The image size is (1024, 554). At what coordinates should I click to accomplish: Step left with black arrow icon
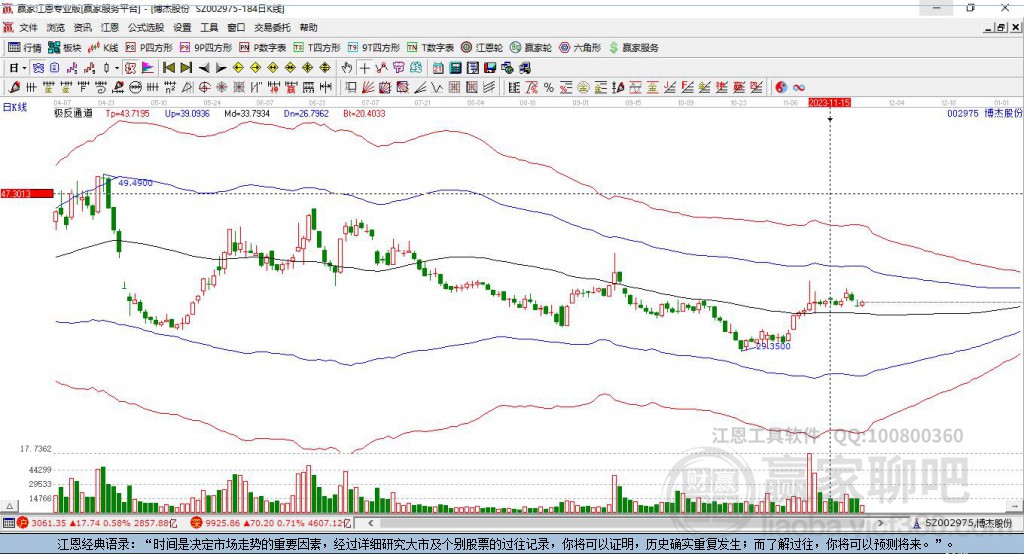204,68
